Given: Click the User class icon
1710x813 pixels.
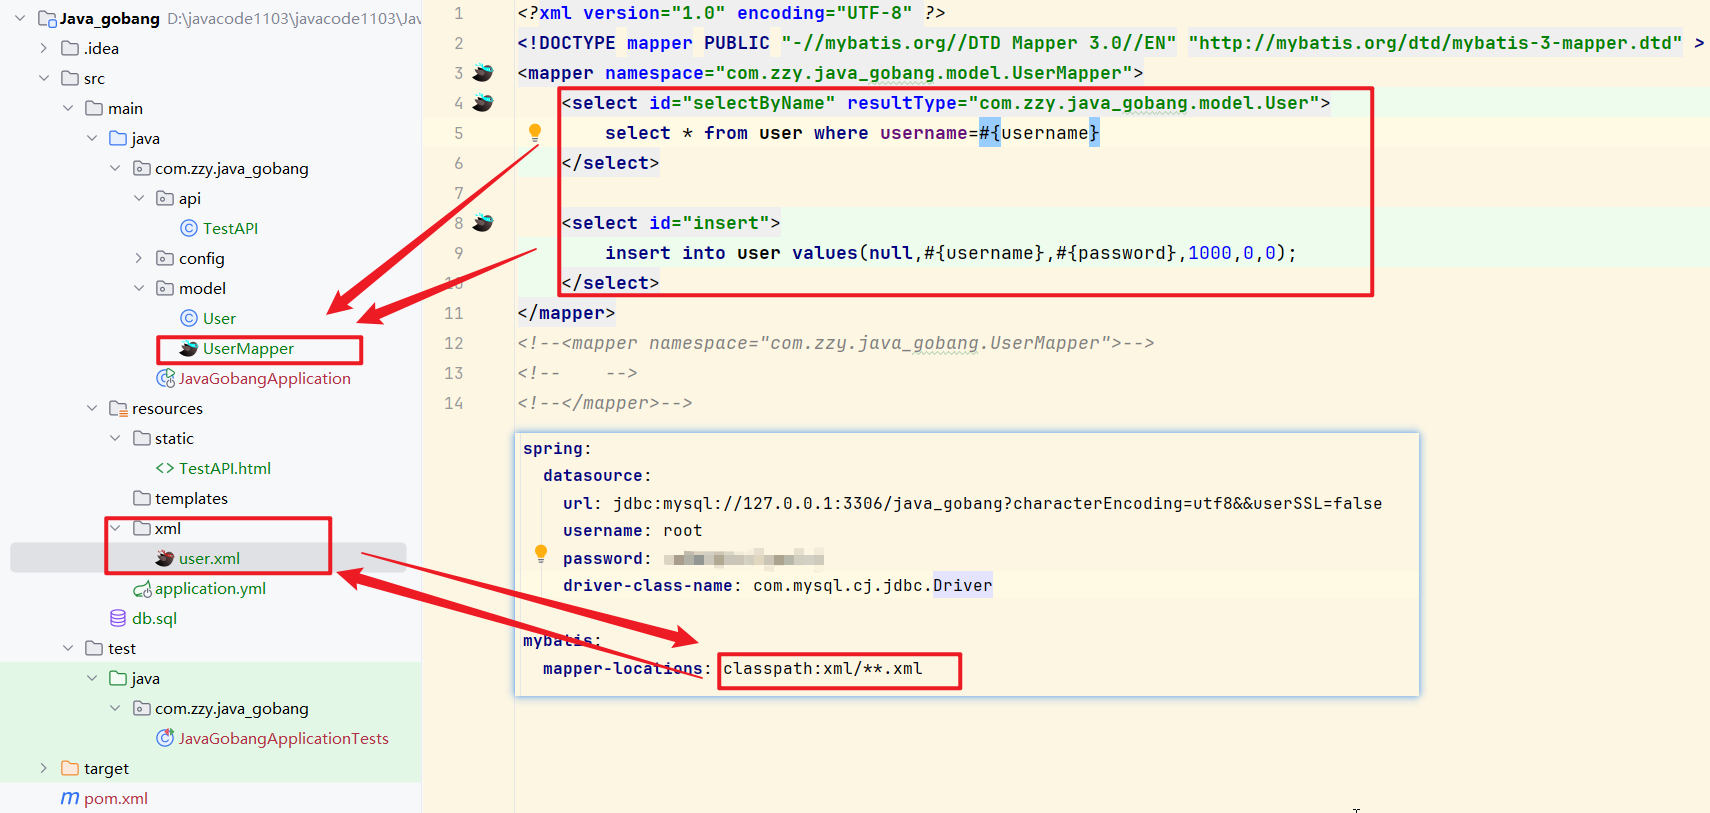Looking at the screenshot, I should [188, 318].
